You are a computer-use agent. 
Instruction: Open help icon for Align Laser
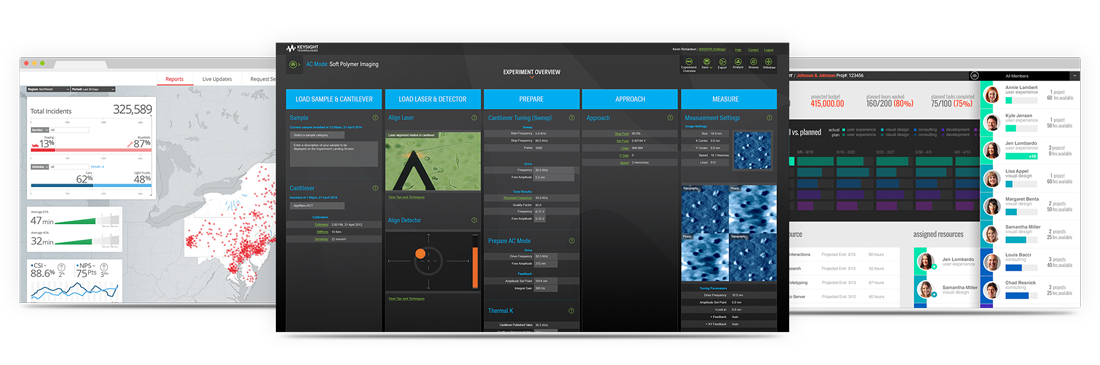click(x=474, y=118)
